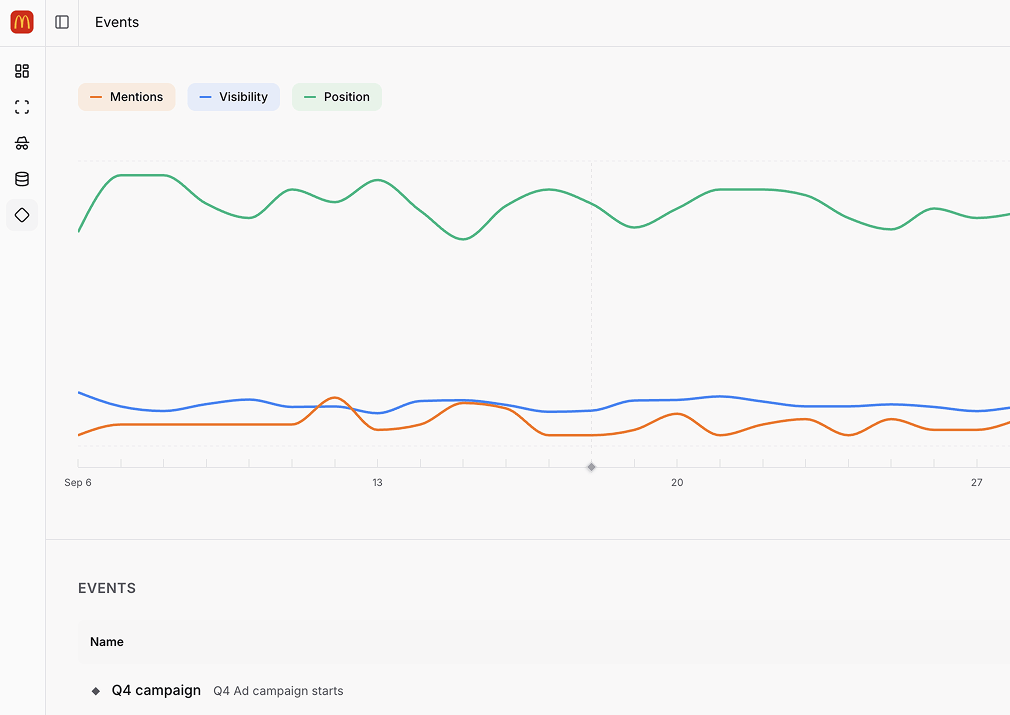The image size is (1010, 715).
Task: Click the orange Mentions line on the chart
Action: click(x=200, y=424)
